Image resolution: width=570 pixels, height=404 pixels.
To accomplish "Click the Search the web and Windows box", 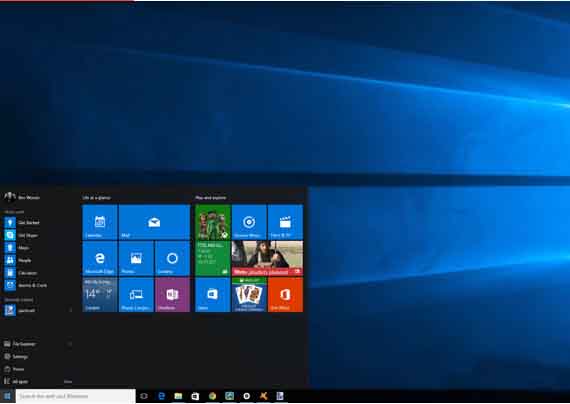I will click(76, 396).
